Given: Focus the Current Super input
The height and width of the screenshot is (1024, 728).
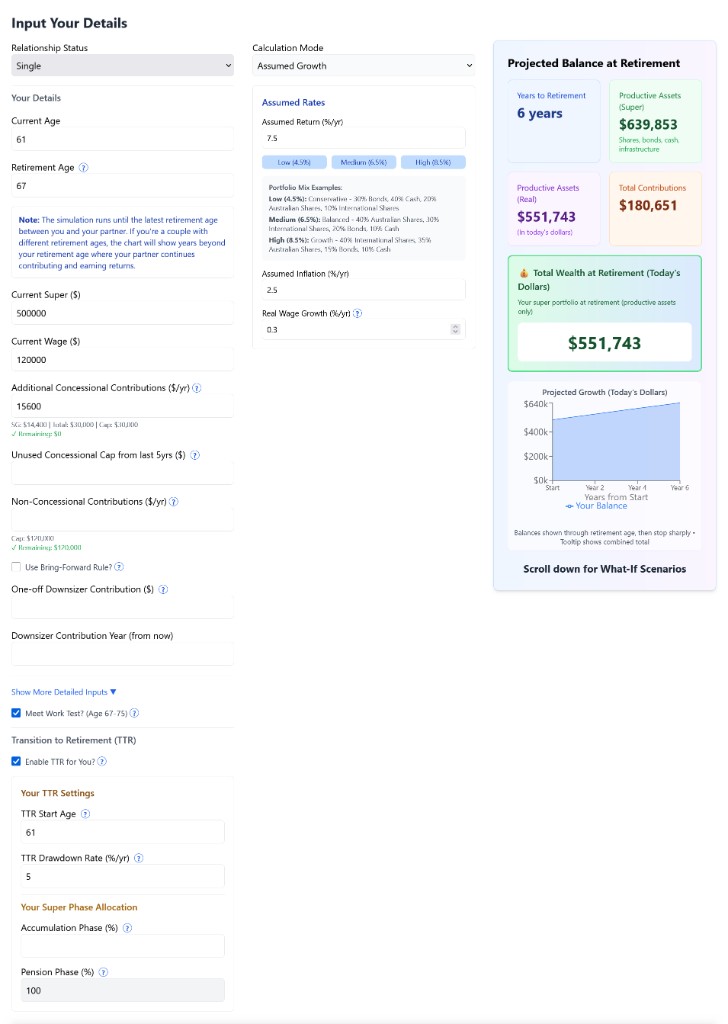Looking at the screenshot, I should [123, 313].
